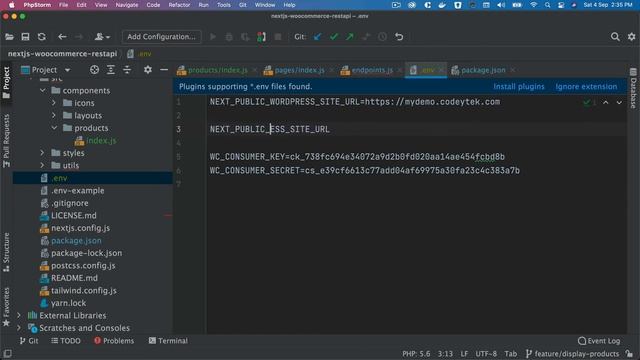Expand External Libraries node
Image resolution: width=640 pixels, height=360 pixels.
(19, 315)
